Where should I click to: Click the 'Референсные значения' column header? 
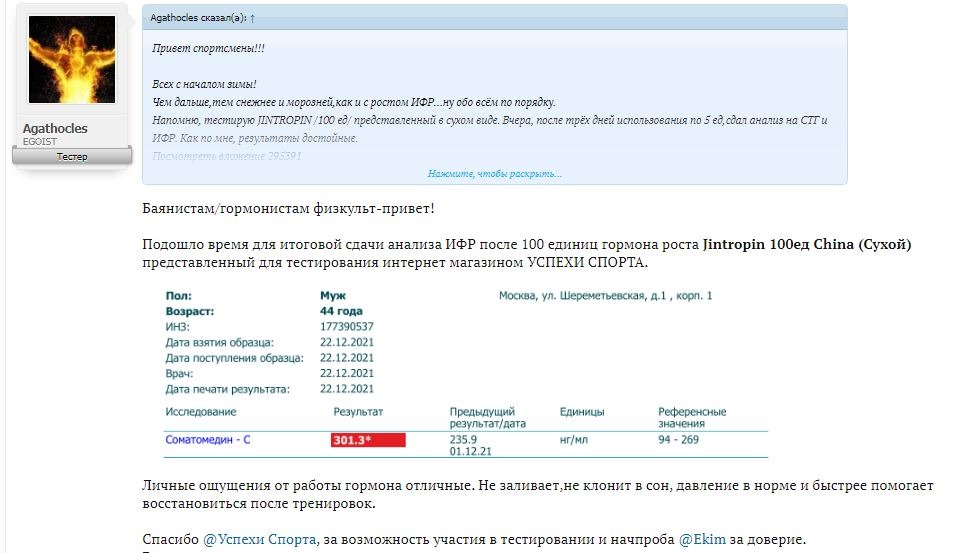(692, 417)
